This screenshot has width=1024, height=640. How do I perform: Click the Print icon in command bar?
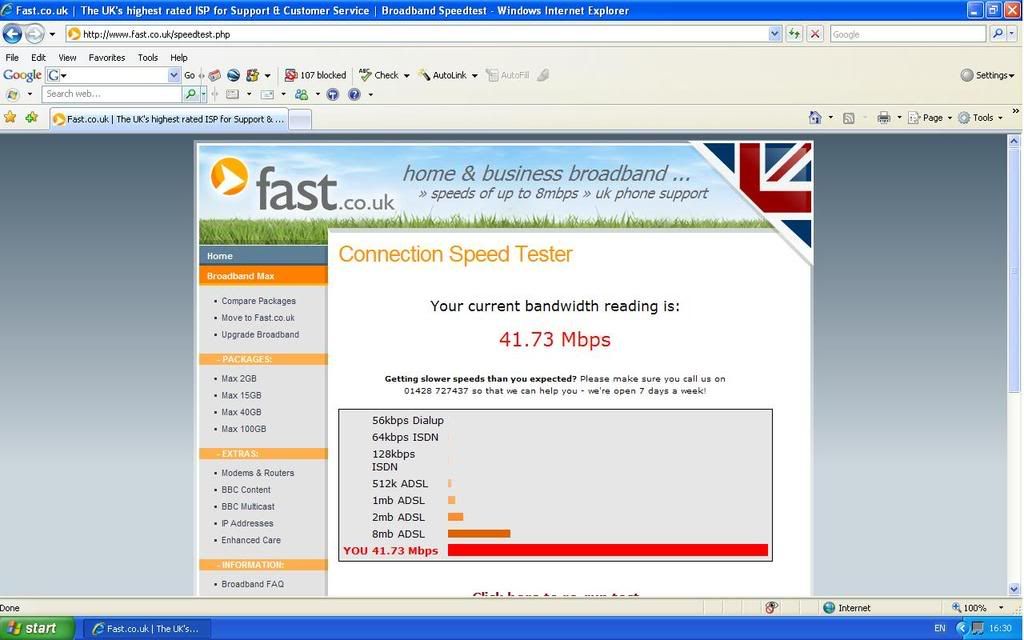click(883, 118)
